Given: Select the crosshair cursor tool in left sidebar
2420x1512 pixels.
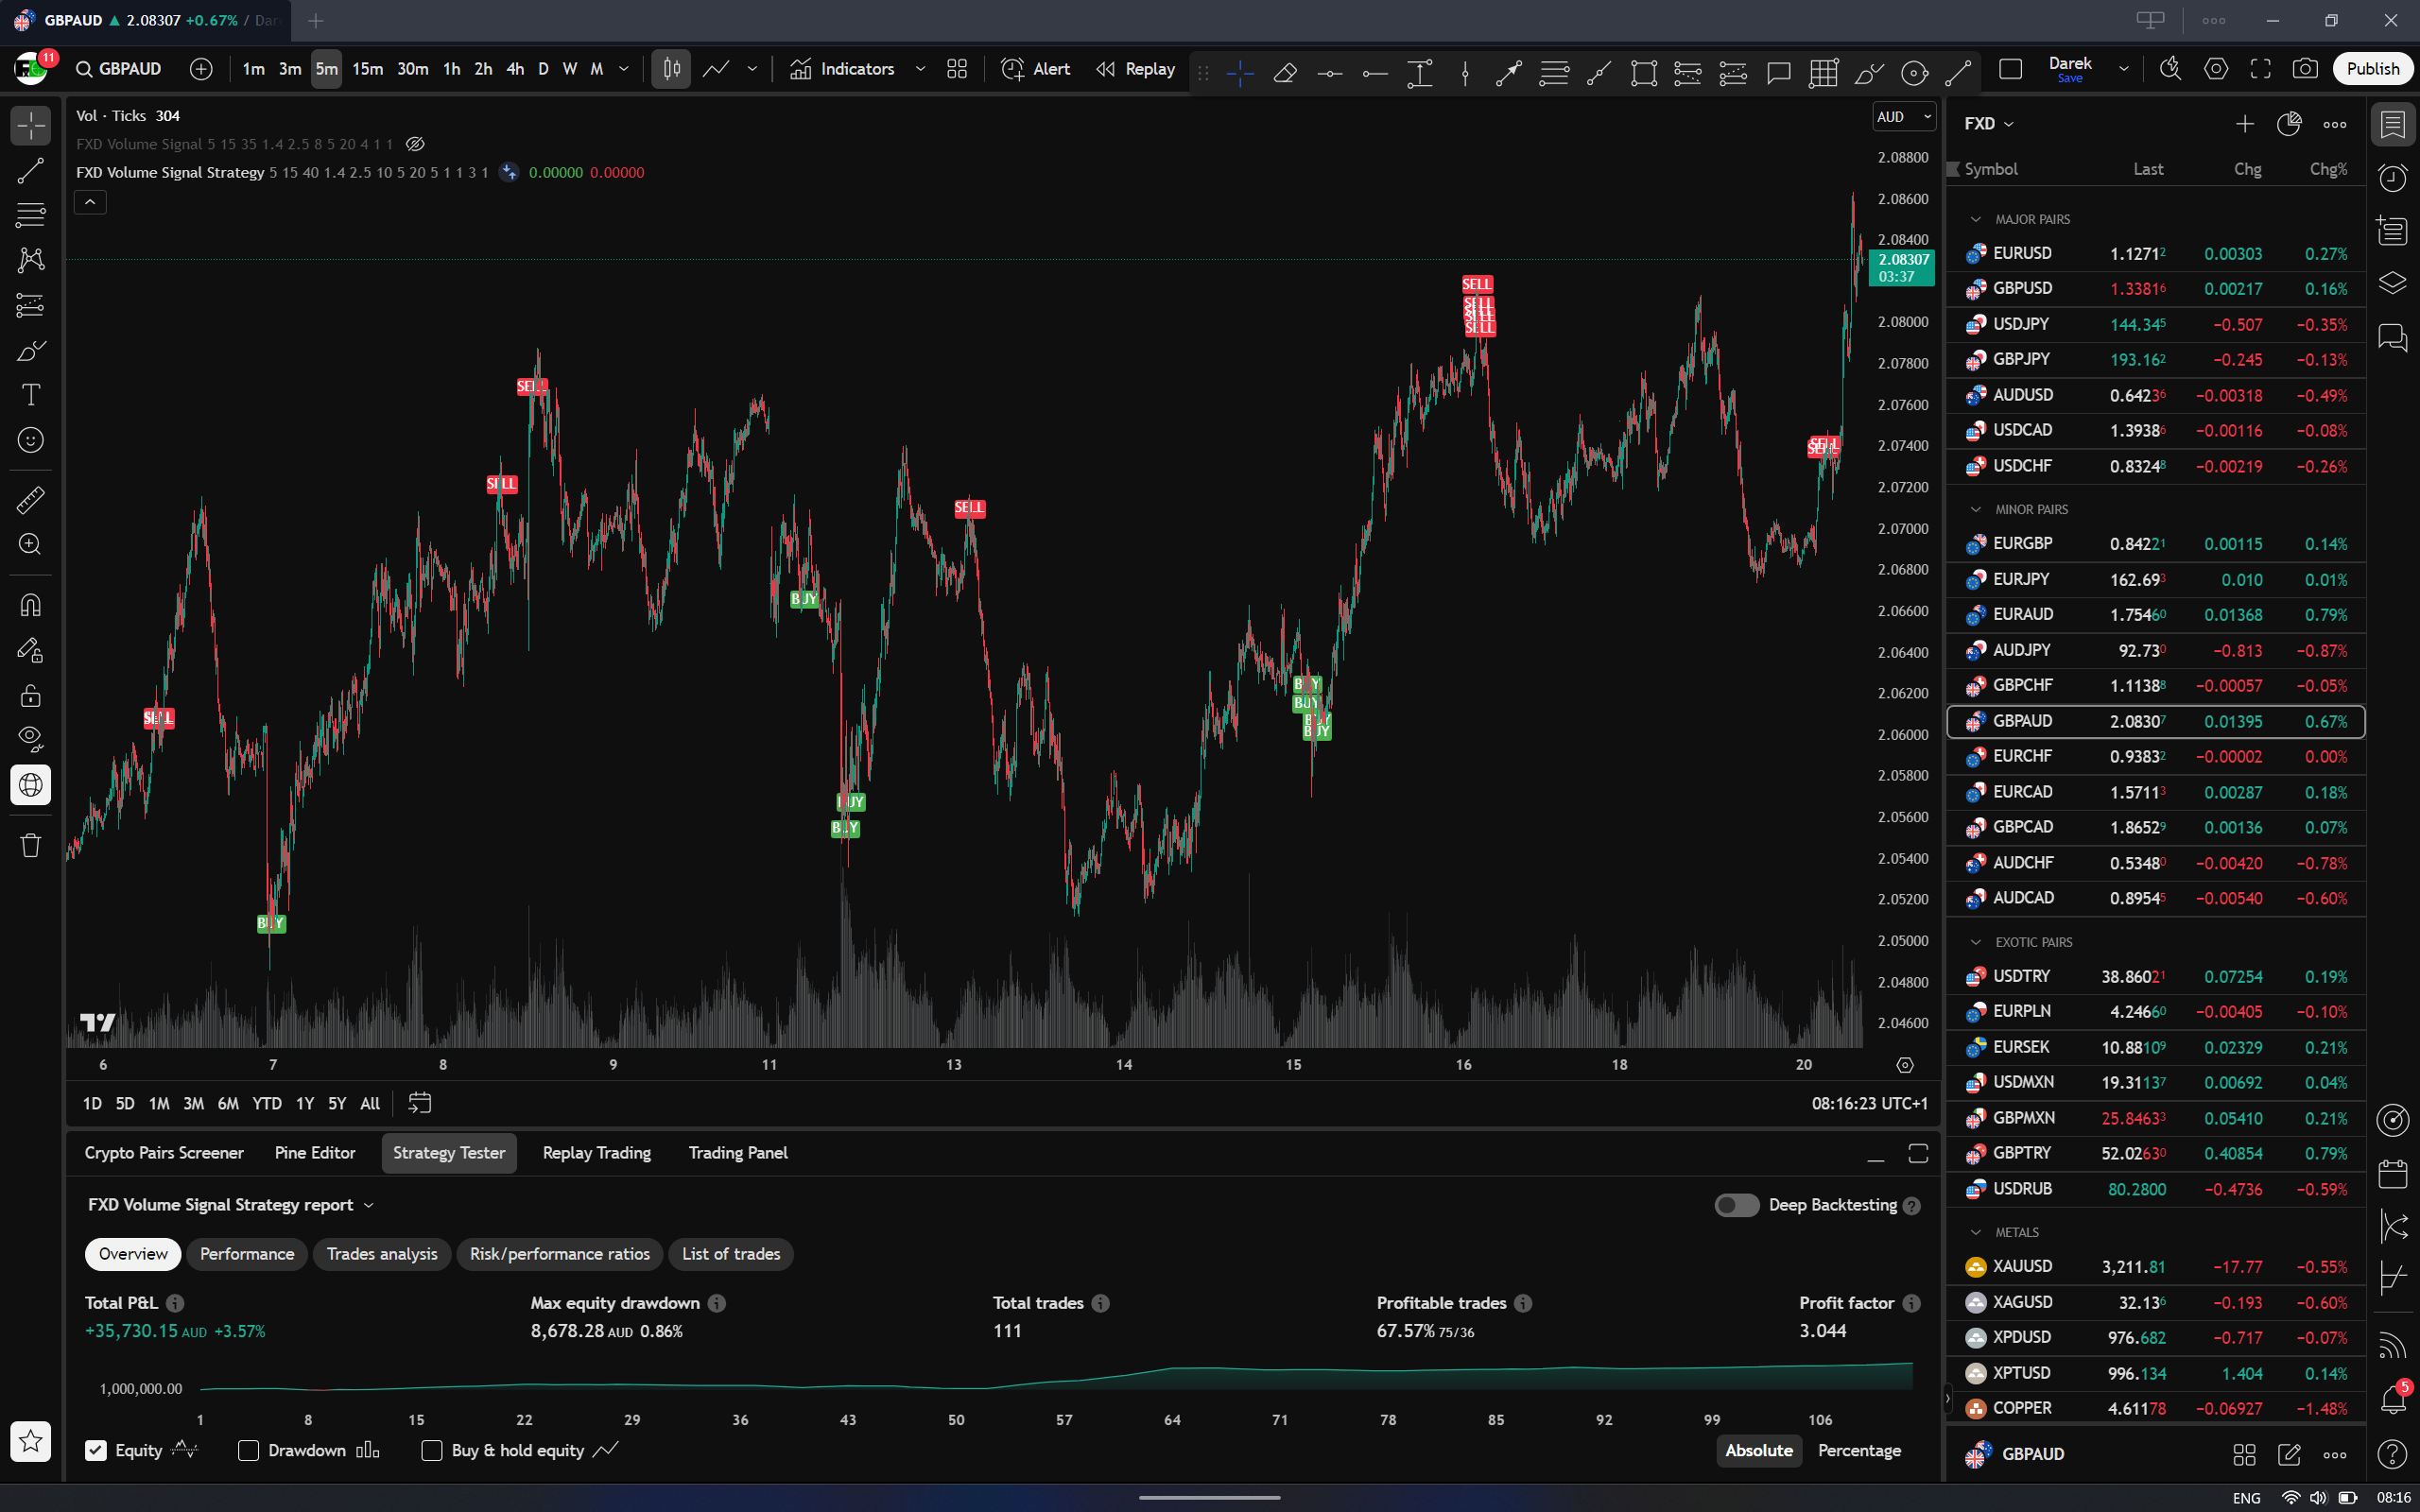Looking at the screenshot, I should pos(31,126).
